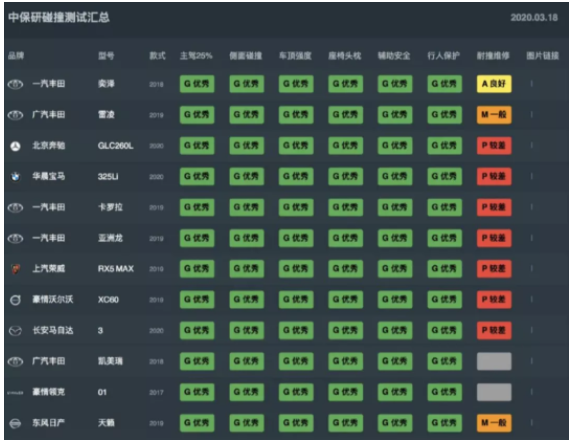Select the 耐撞维修 column header
The height and width of the screenshot is (442, 570).
point(493,56)
